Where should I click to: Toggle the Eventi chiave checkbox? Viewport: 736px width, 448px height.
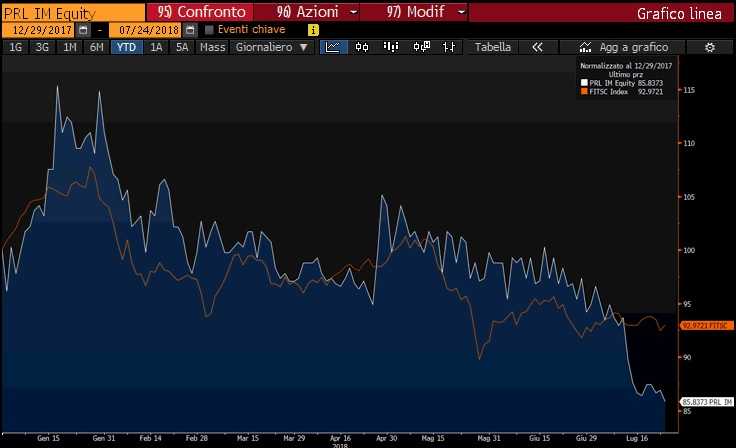209,30
